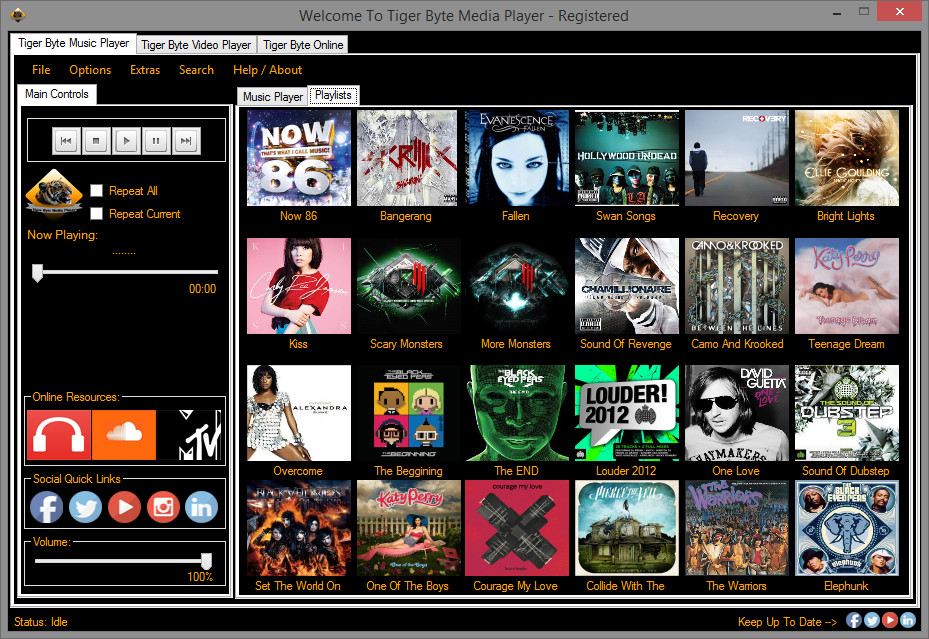Open the Teenage Dream album cover
The width and height of the screenshot is (929, 639).
pos(847,286)
